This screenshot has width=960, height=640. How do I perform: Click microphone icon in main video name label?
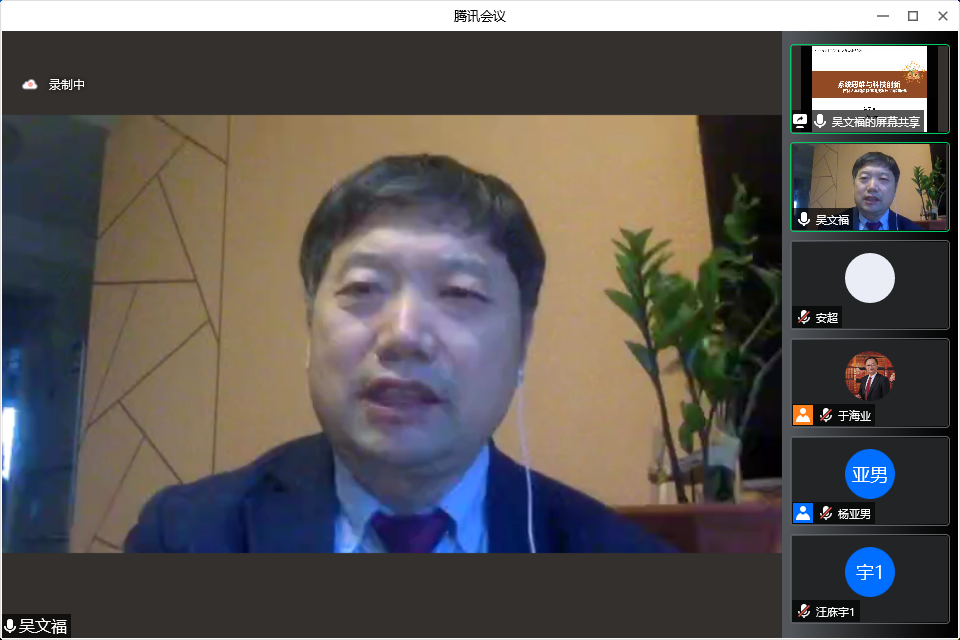pyautogui.click(x=10, y=627)
